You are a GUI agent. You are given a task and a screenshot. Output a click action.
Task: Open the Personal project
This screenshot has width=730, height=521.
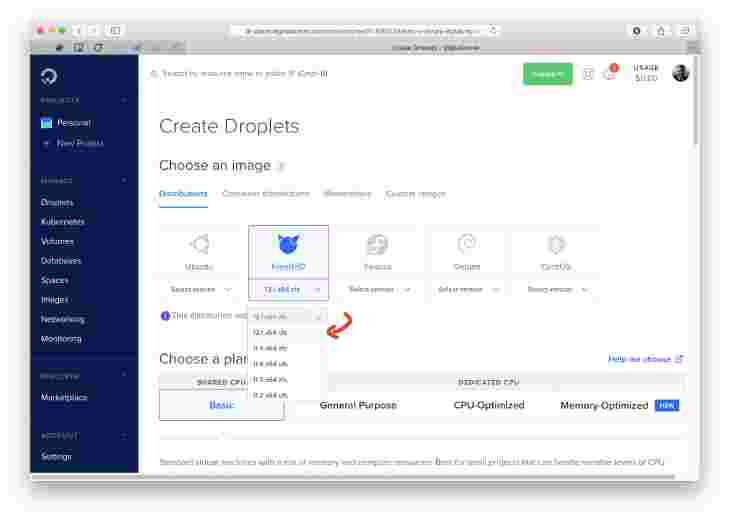pyautogui.click(x=74, y=123)
